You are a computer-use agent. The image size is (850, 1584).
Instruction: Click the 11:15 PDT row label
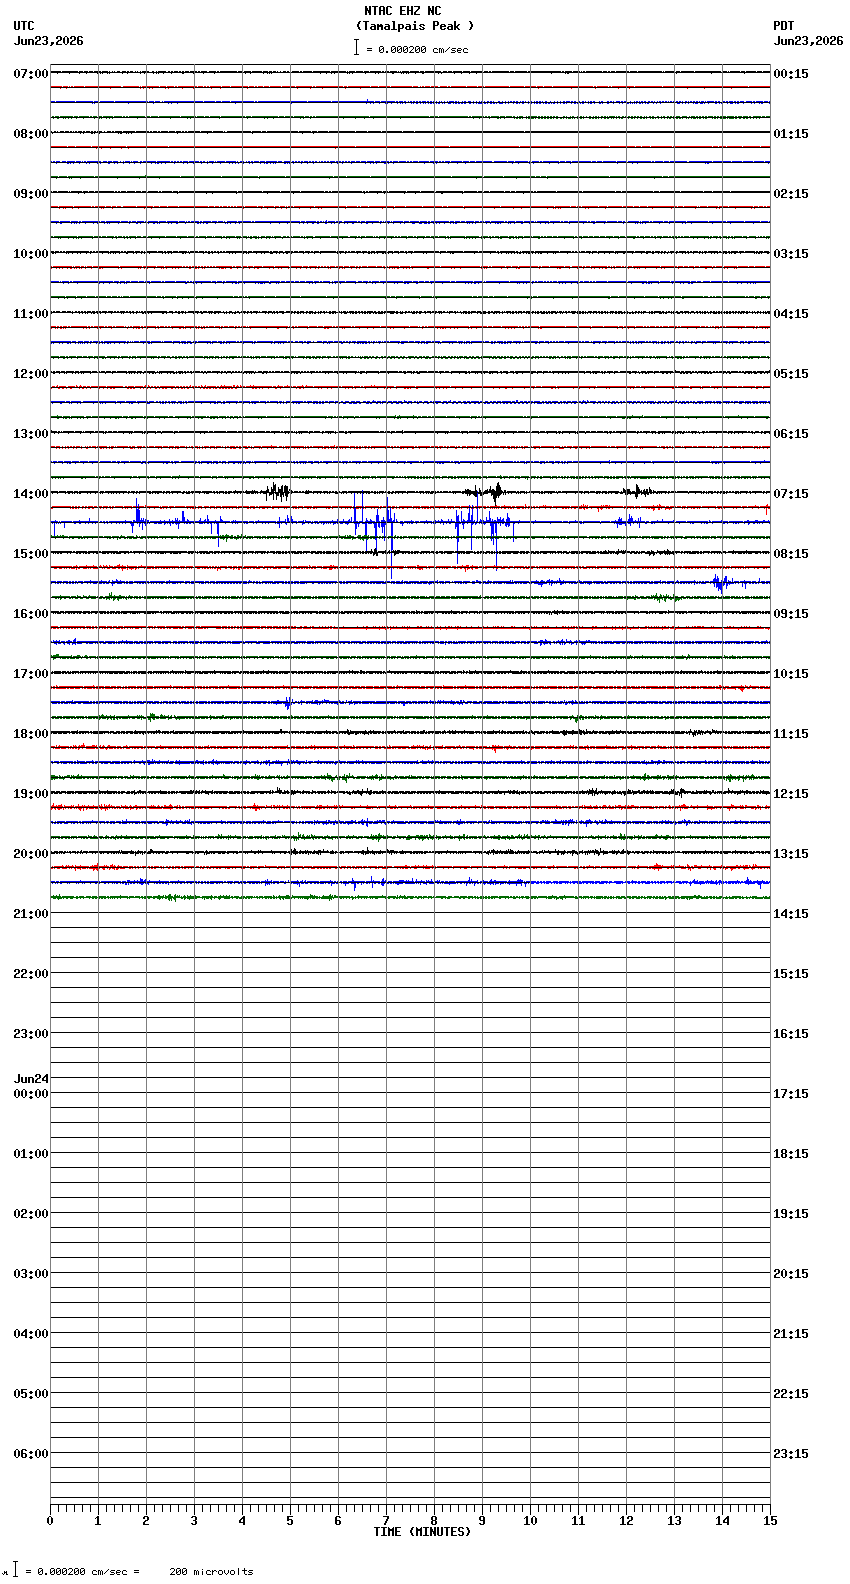(x=791, y=734)
